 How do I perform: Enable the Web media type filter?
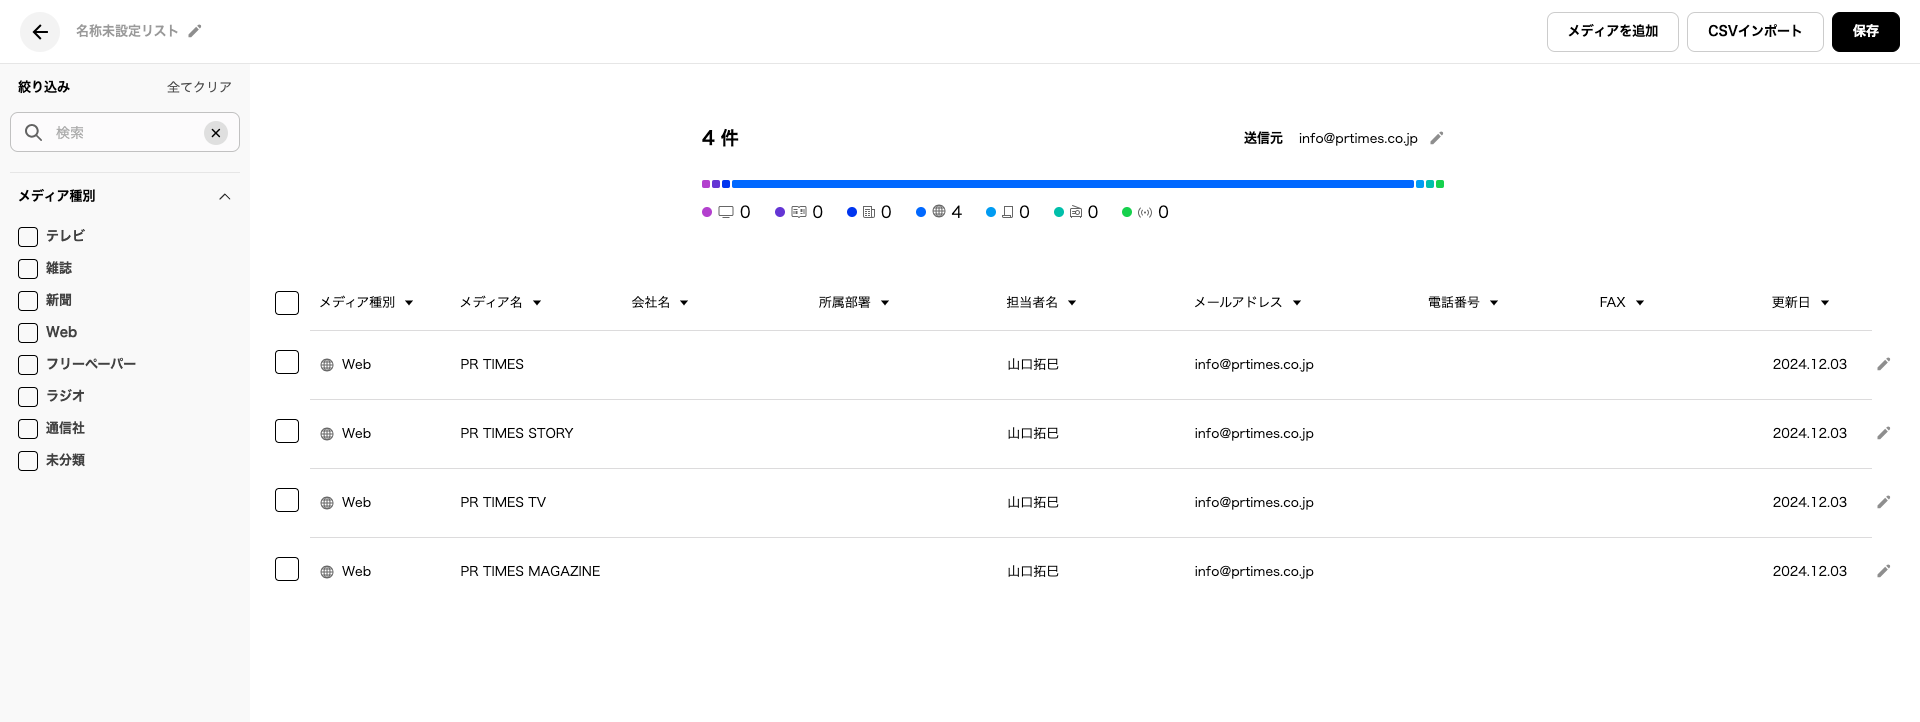(x=28, y=333)
